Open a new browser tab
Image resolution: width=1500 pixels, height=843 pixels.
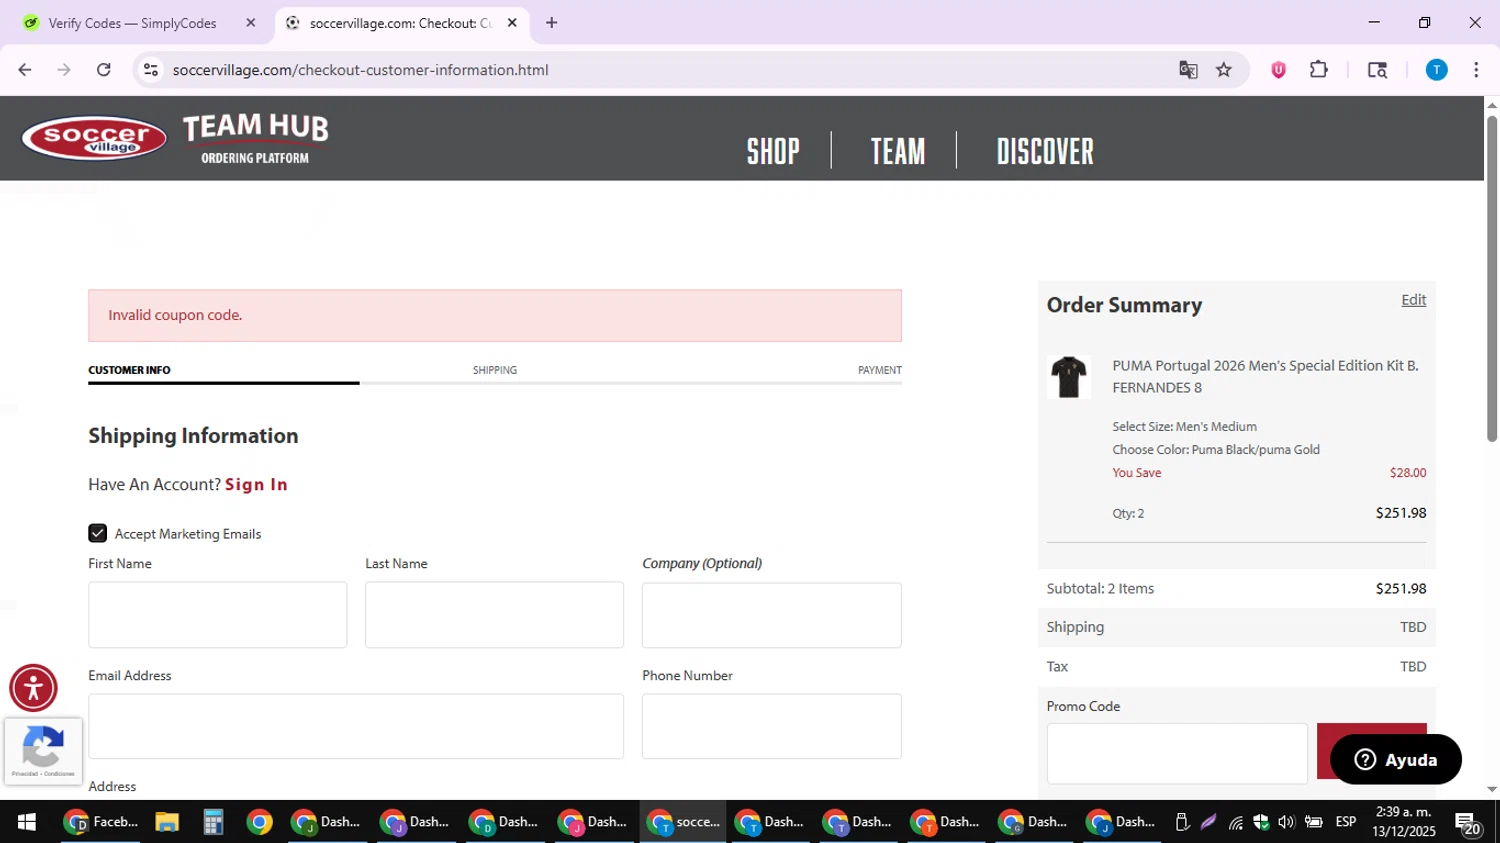pos(551,22)
